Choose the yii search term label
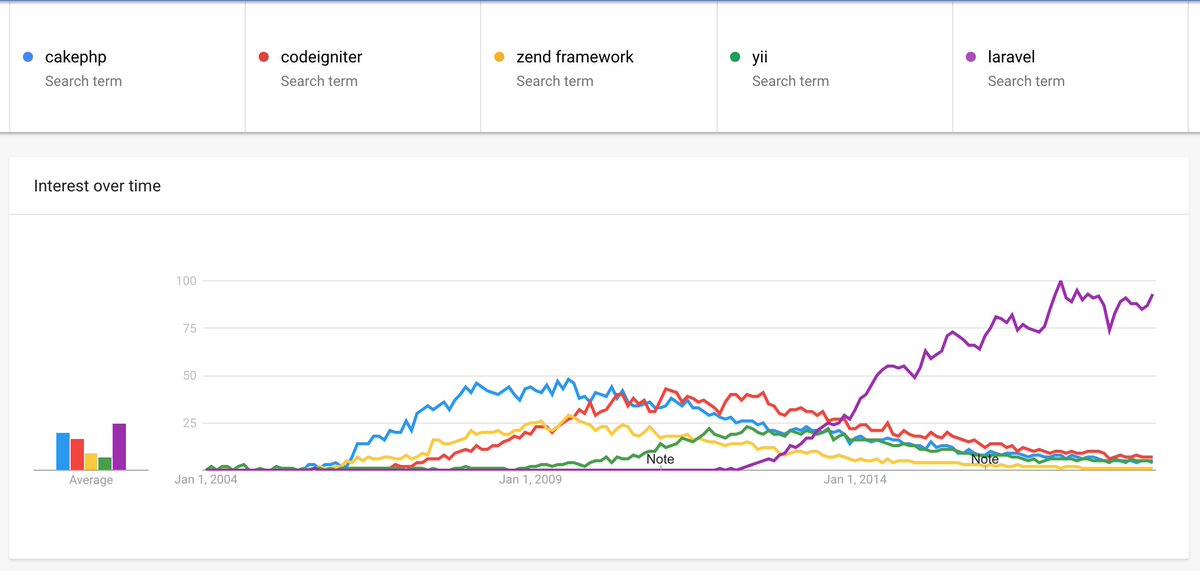The image size is (1200, 571). 760,57
